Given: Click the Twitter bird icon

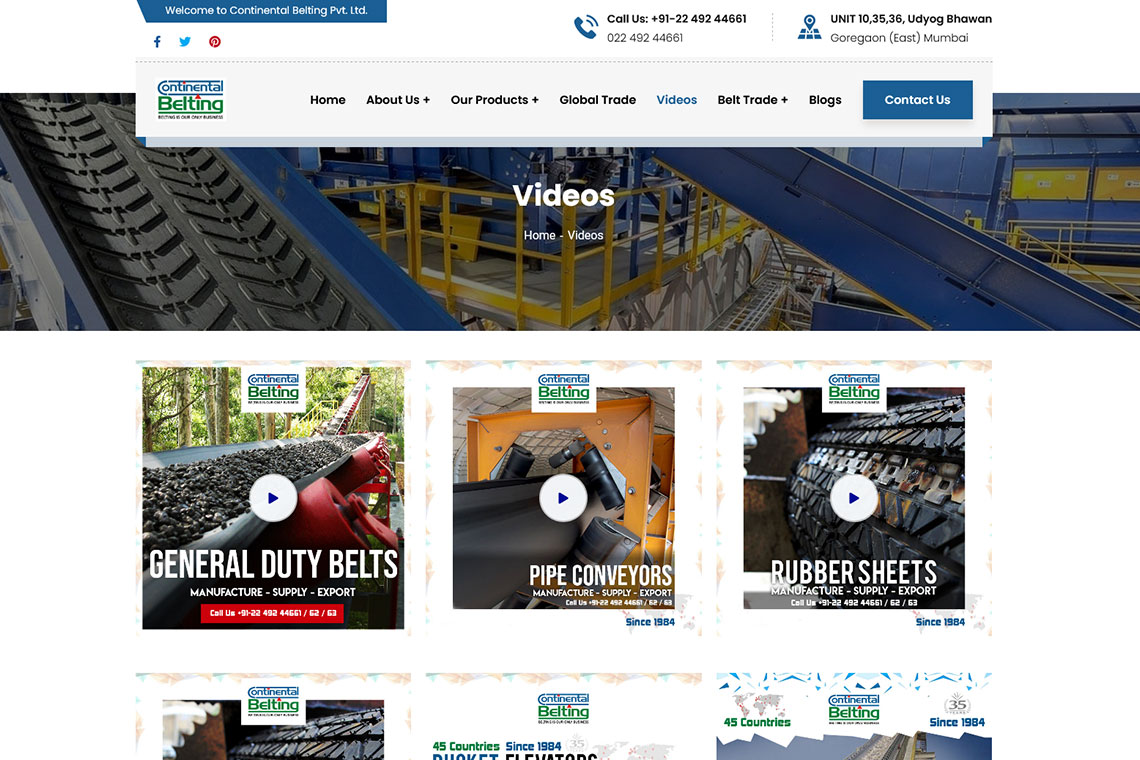Looking at the screenshot, I should point(184,42).
